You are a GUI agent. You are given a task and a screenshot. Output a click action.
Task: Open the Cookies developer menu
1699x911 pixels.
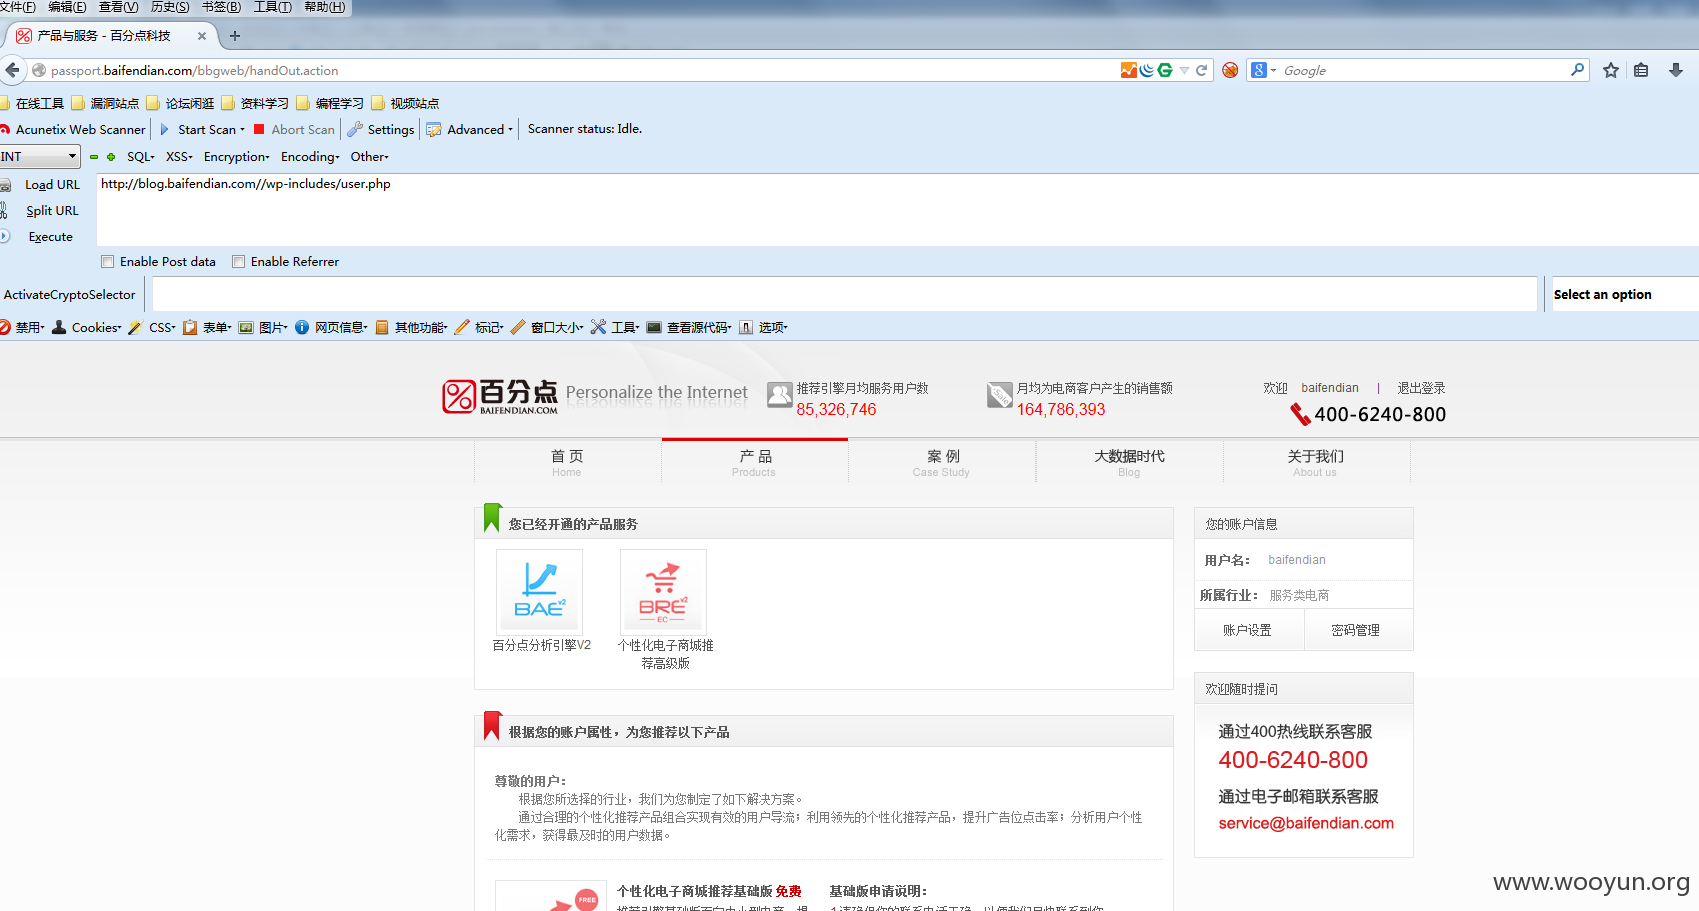click(x=87, y=327)
